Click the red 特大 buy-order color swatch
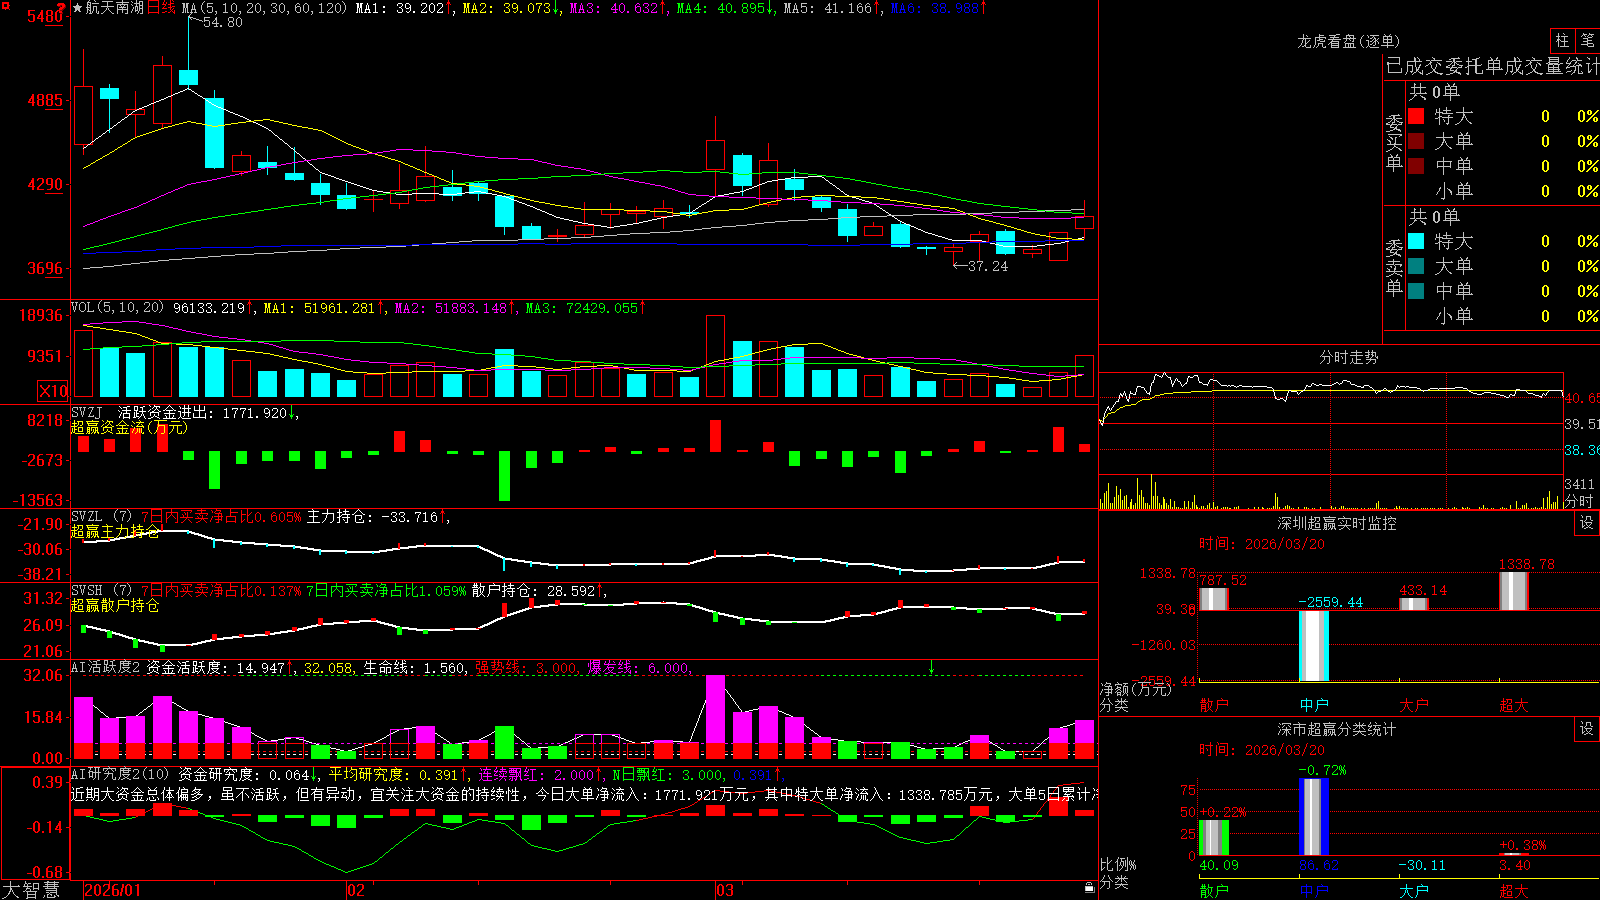 [1416, 116]
